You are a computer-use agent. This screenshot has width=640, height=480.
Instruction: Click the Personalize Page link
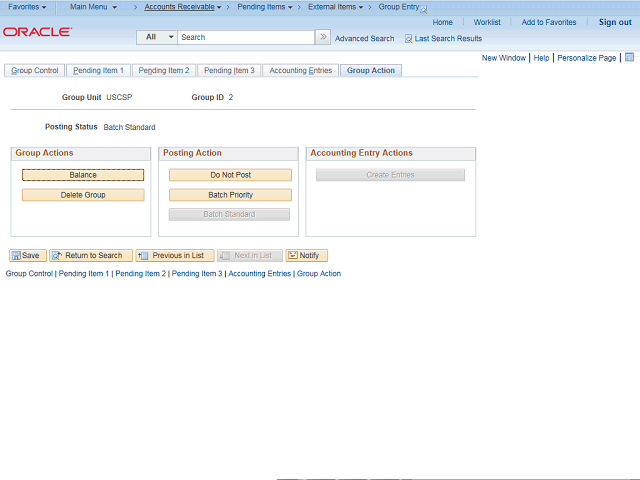coord(587,58)
